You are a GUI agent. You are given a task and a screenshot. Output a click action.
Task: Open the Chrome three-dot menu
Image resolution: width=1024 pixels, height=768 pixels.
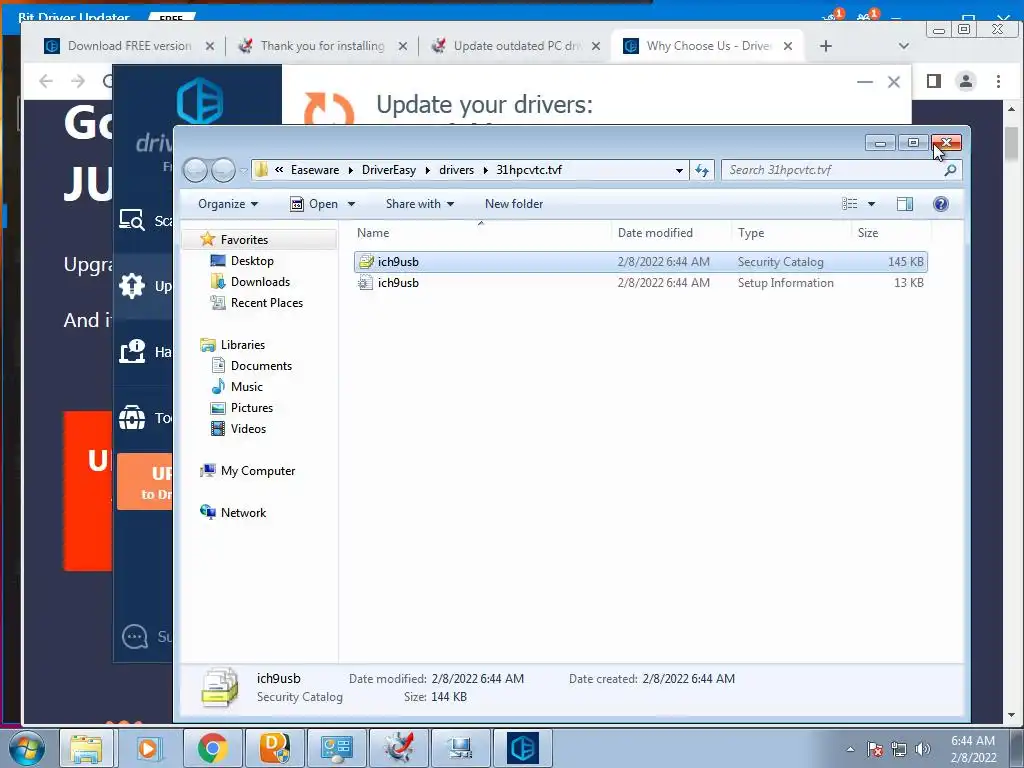(x=998, y=81)
